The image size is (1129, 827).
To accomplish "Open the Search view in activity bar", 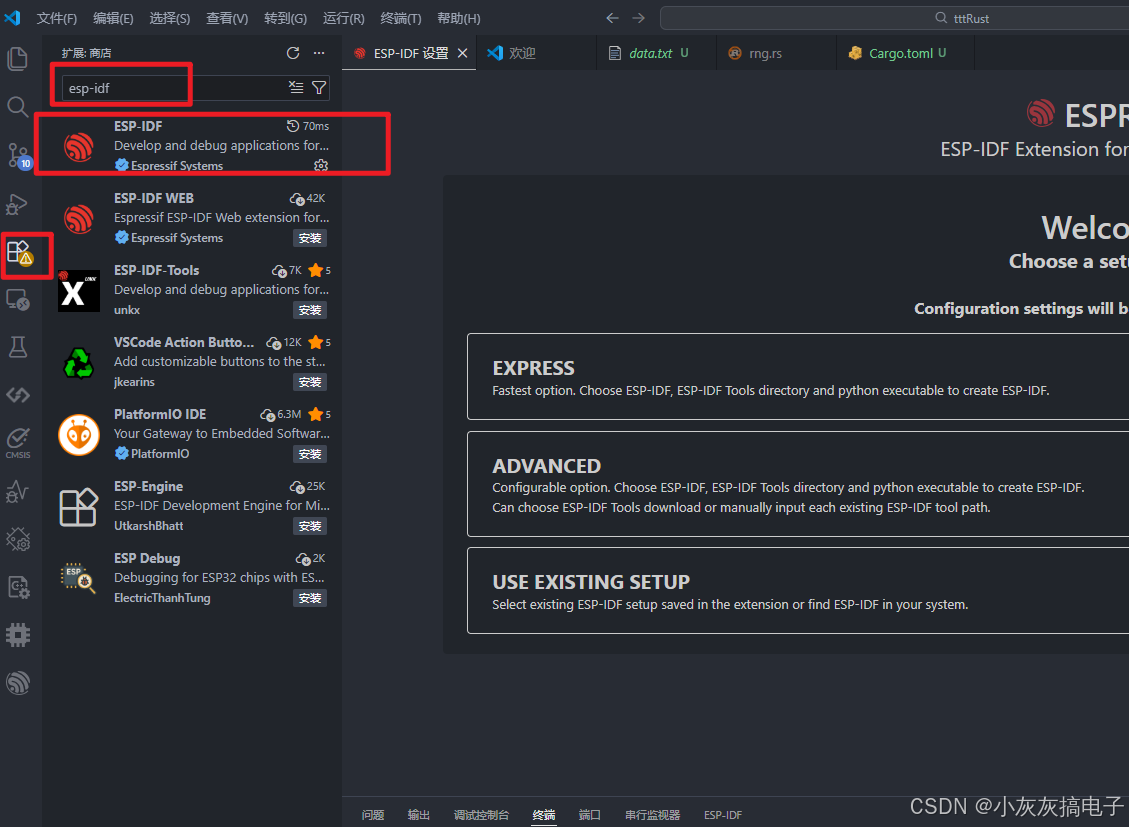I will click(17, 107).
